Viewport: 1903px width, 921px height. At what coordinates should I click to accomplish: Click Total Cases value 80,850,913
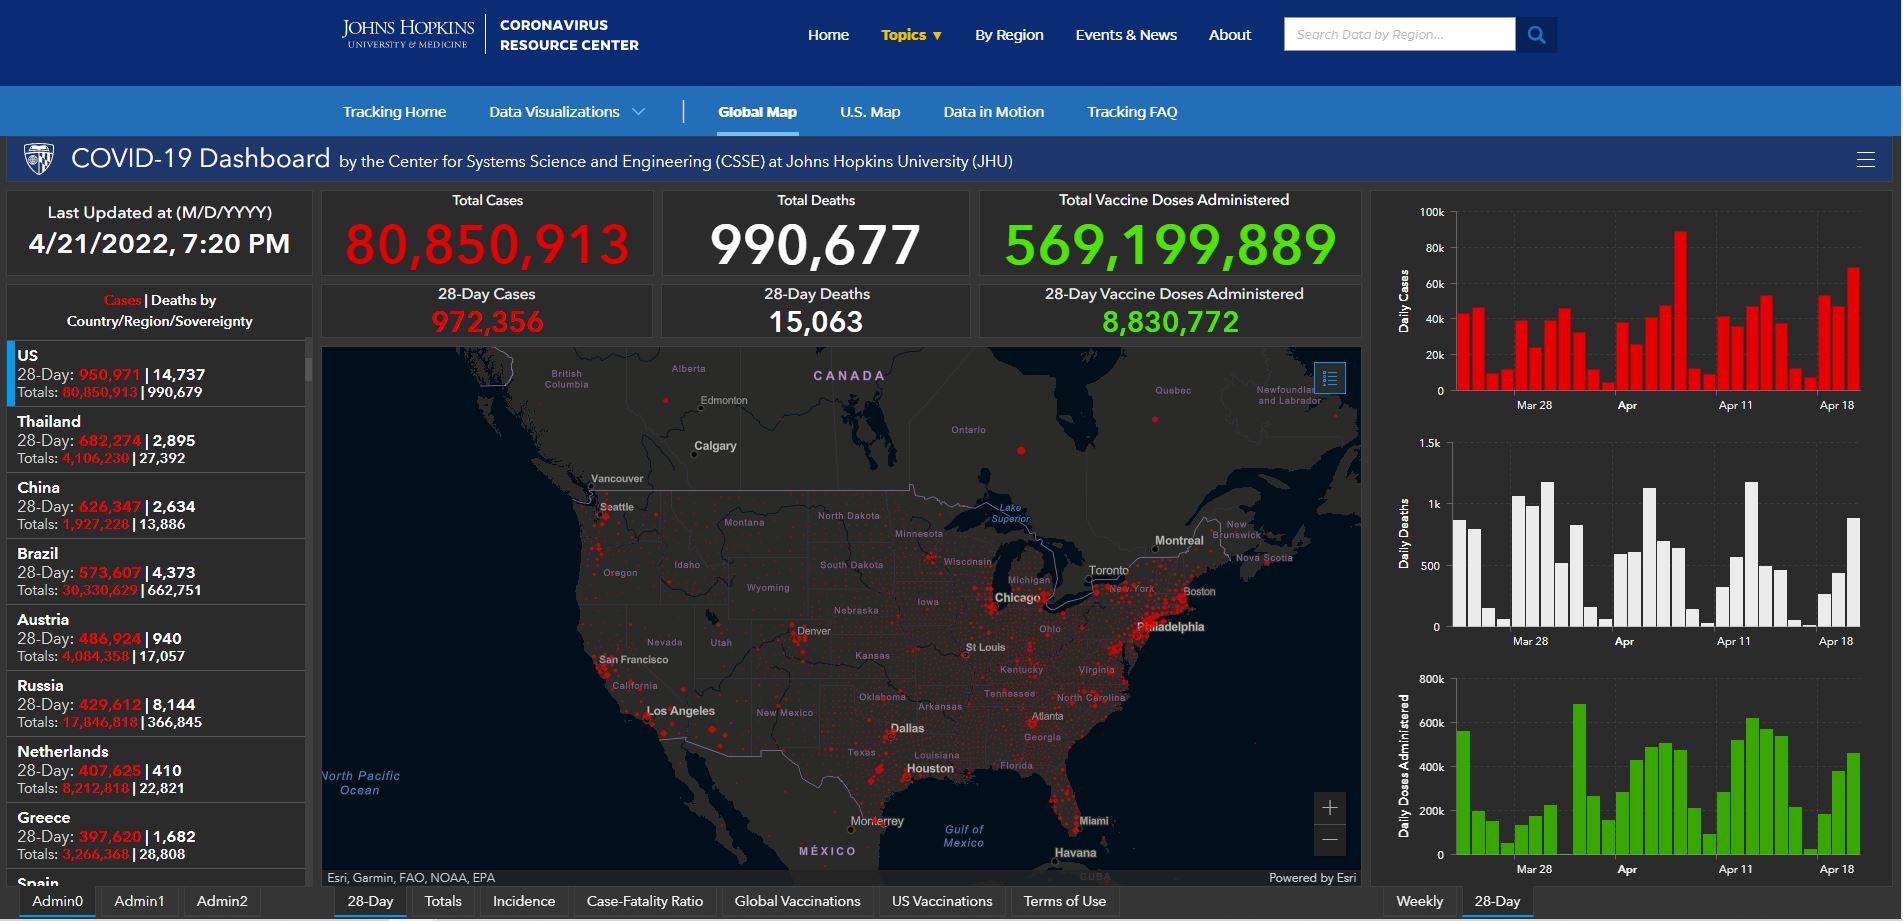pos(487,245)
